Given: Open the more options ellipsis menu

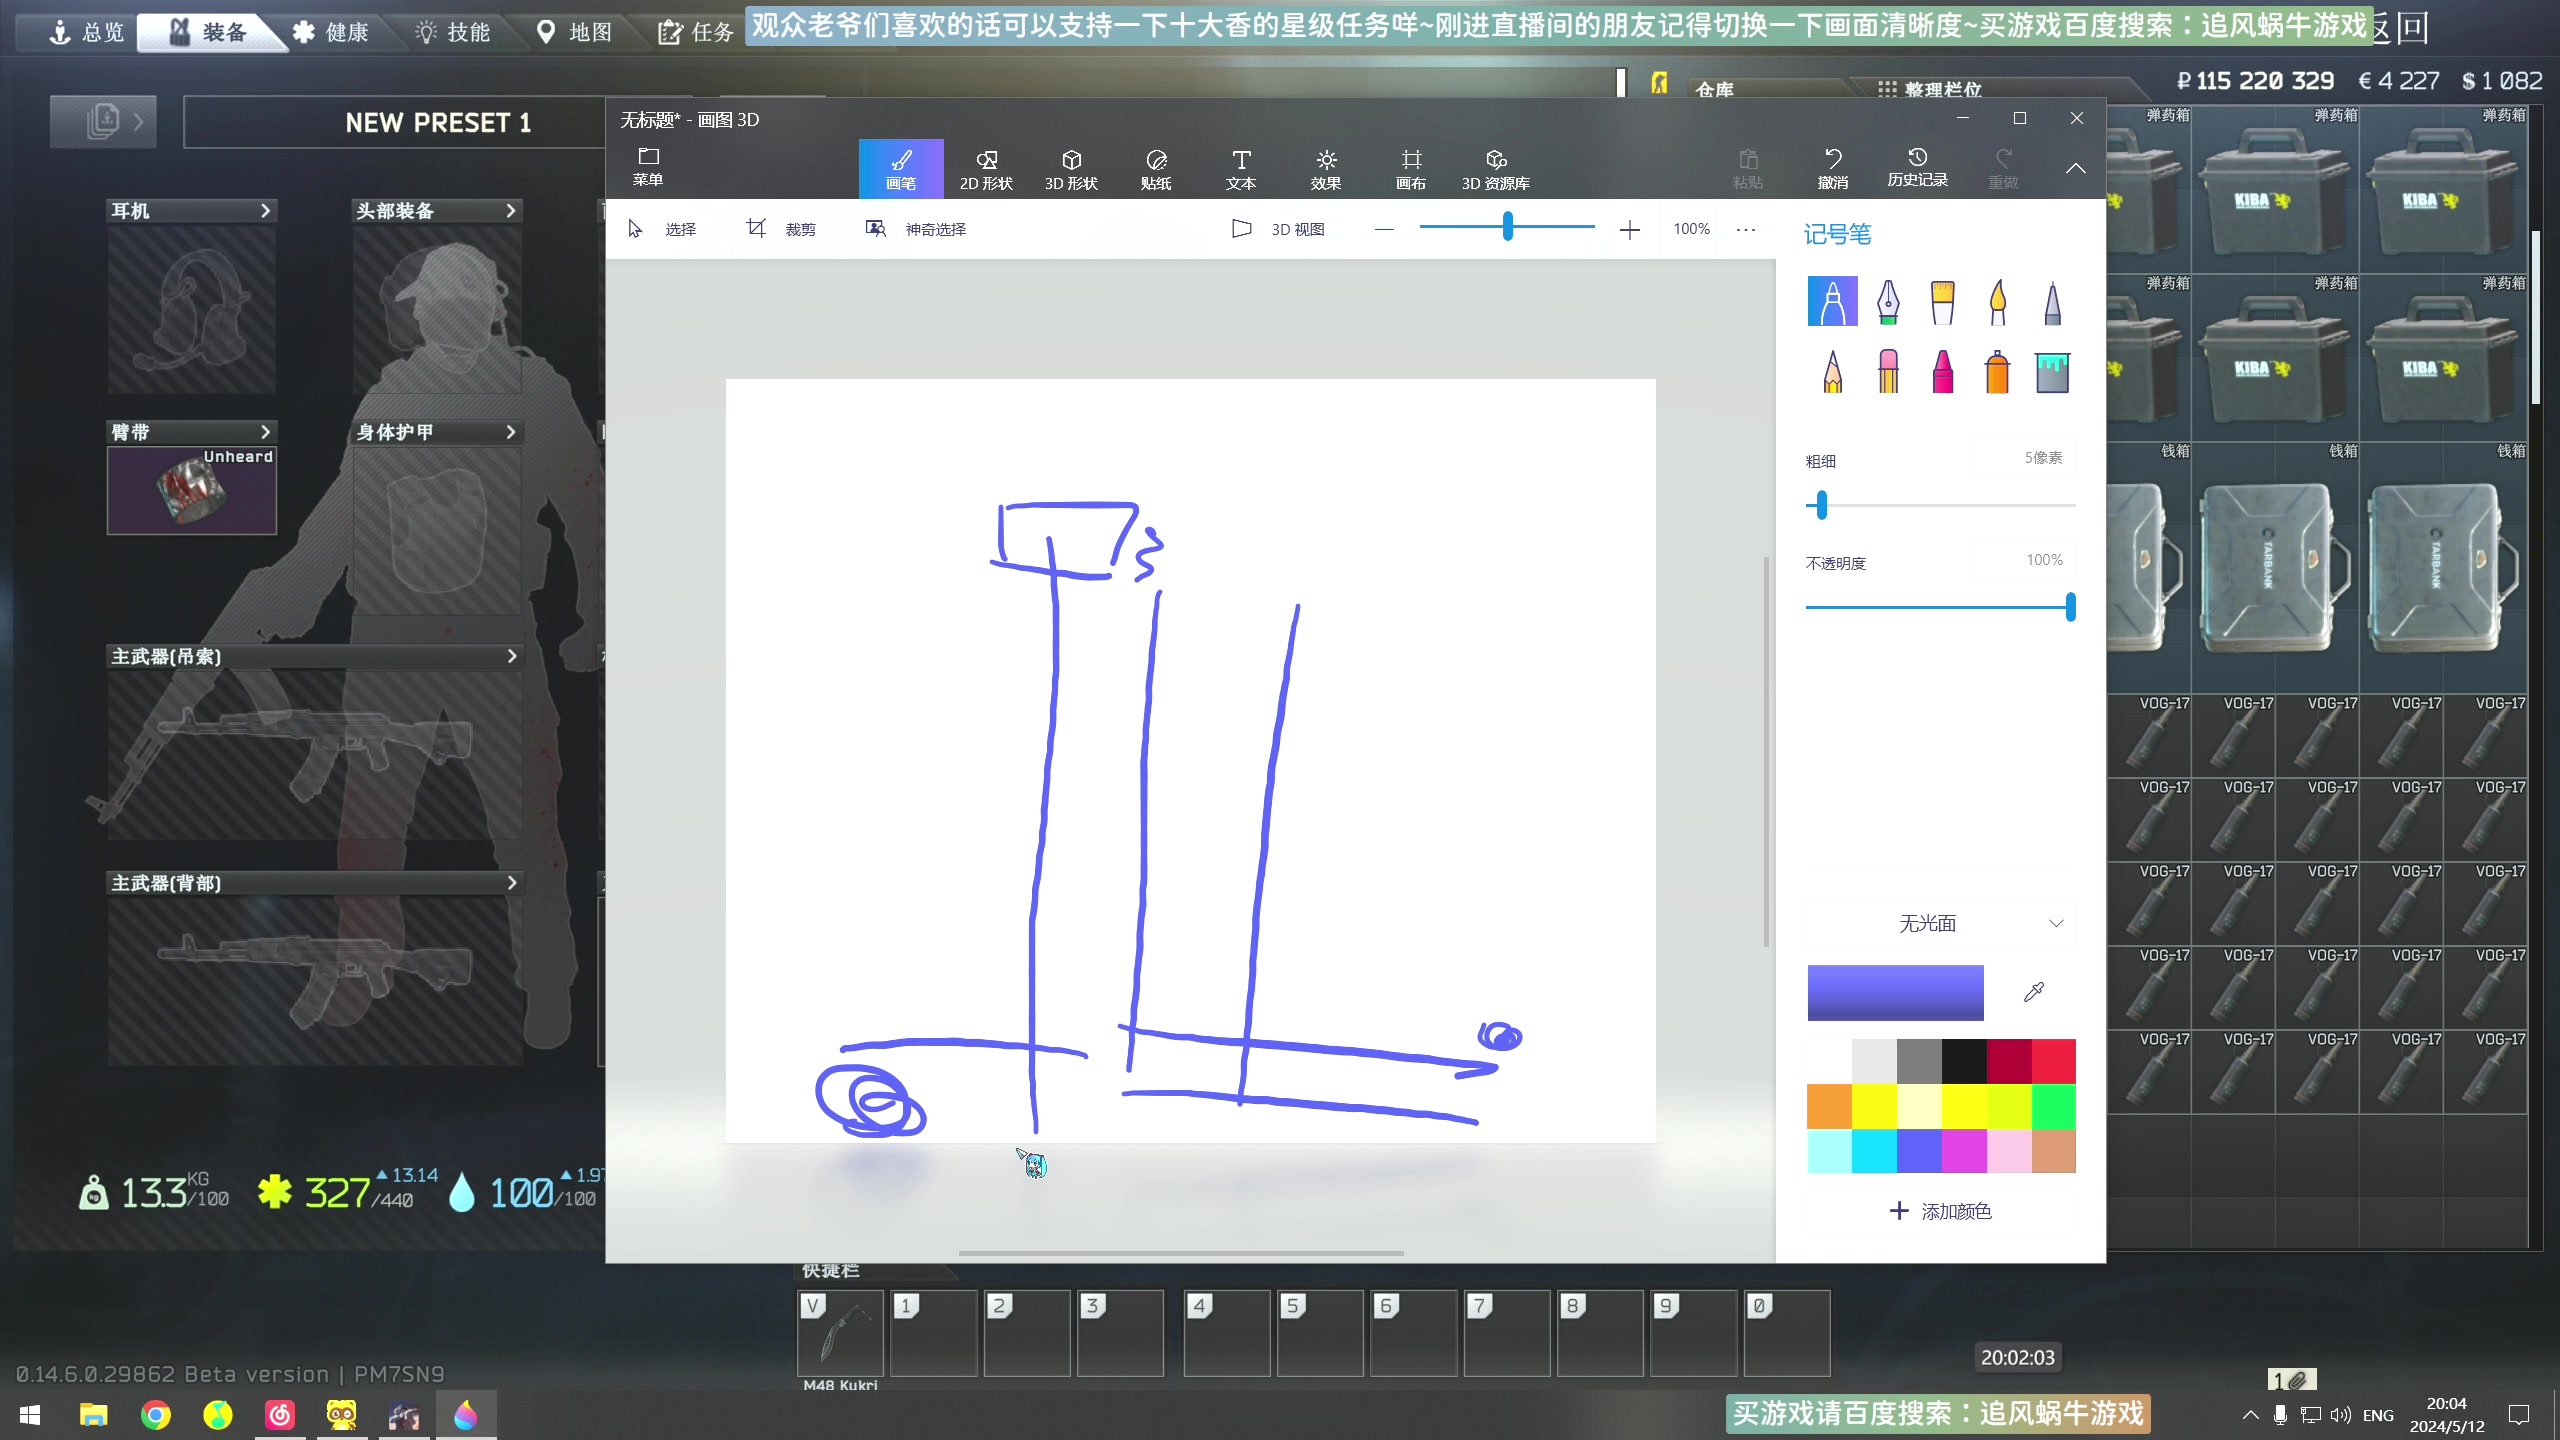Looking at the screenshot, I should [1746, 229].
